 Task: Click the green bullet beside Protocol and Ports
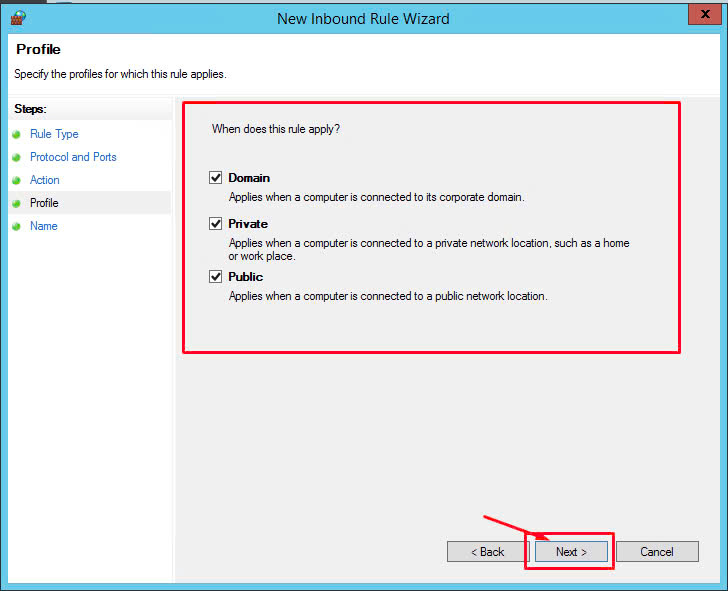point(17,157)
